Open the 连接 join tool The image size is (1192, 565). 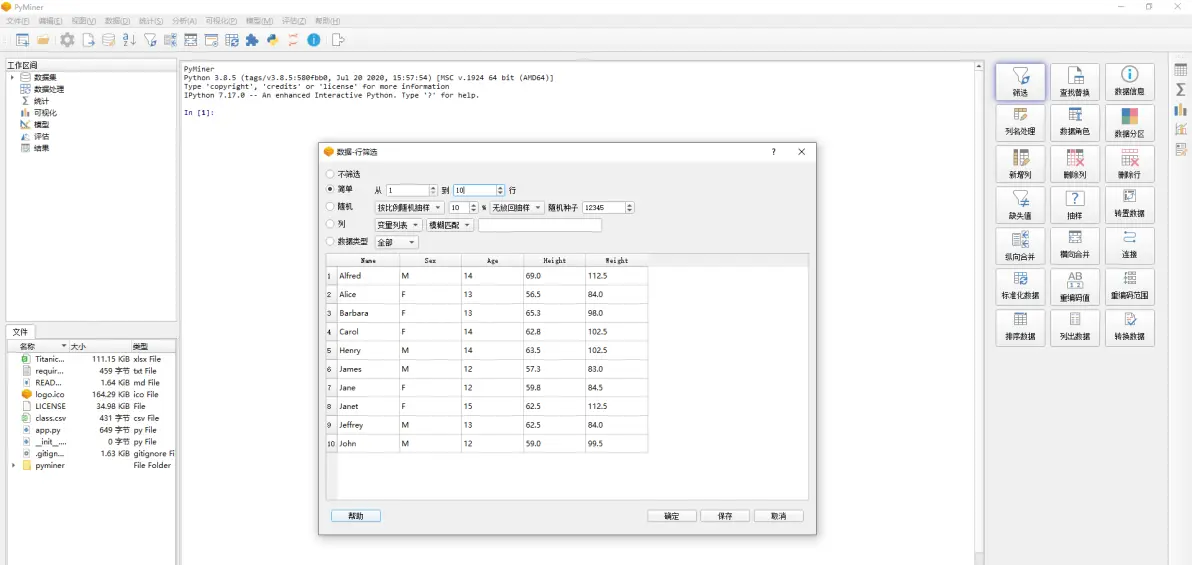1130,246
